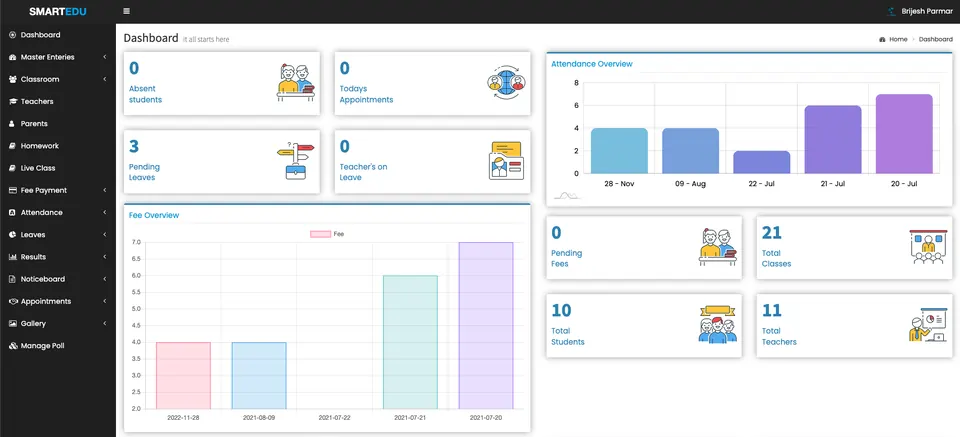Screen dimensions: 960x437
Task: Click the Total Teachers count 11
Action: [x=771, y=311]
